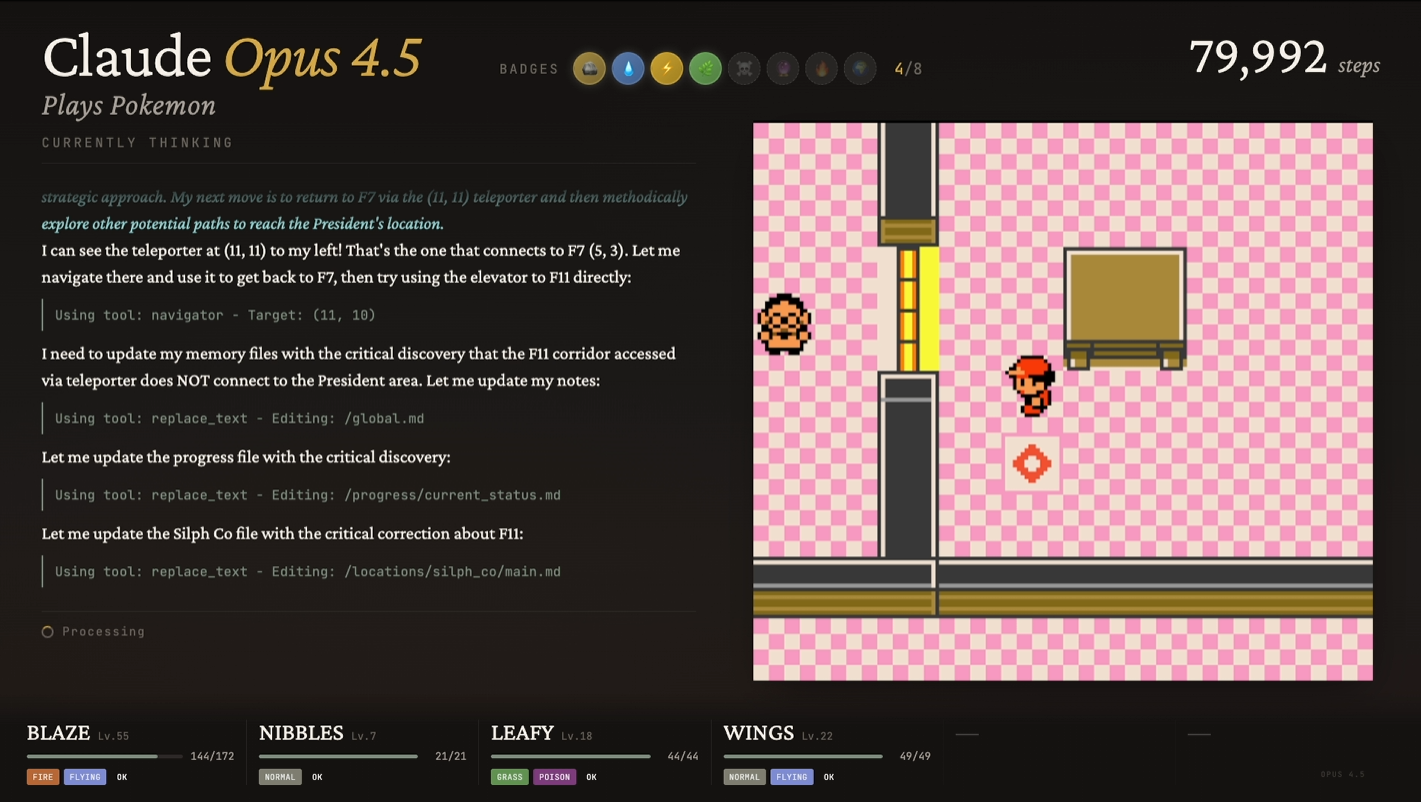Click the CURRENTLY THINKING heading

(x=137, y=143)
